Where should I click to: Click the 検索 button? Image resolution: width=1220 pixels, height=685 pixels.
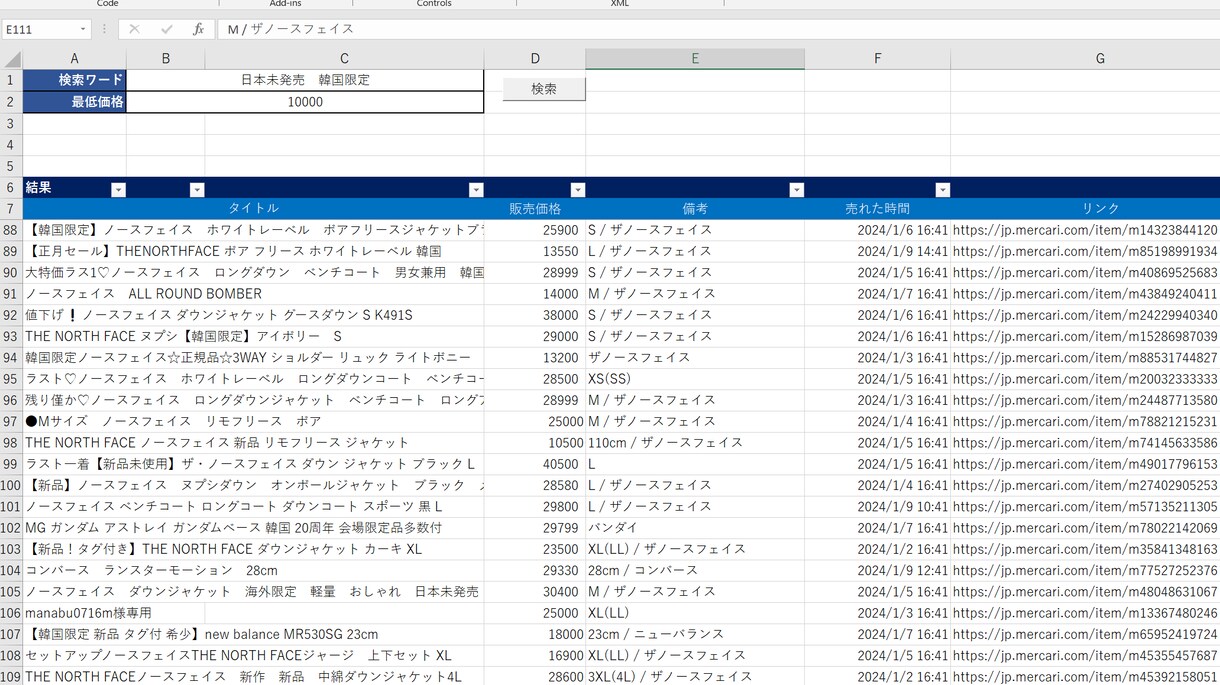[x=544, y=89]
